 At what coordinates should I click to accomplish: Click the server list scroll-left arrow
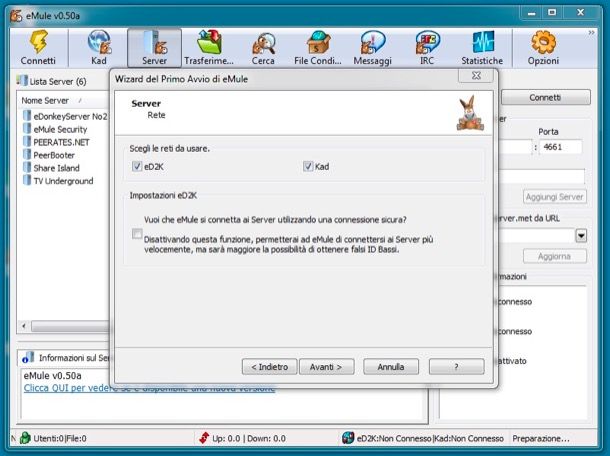(x=24, y=326)
